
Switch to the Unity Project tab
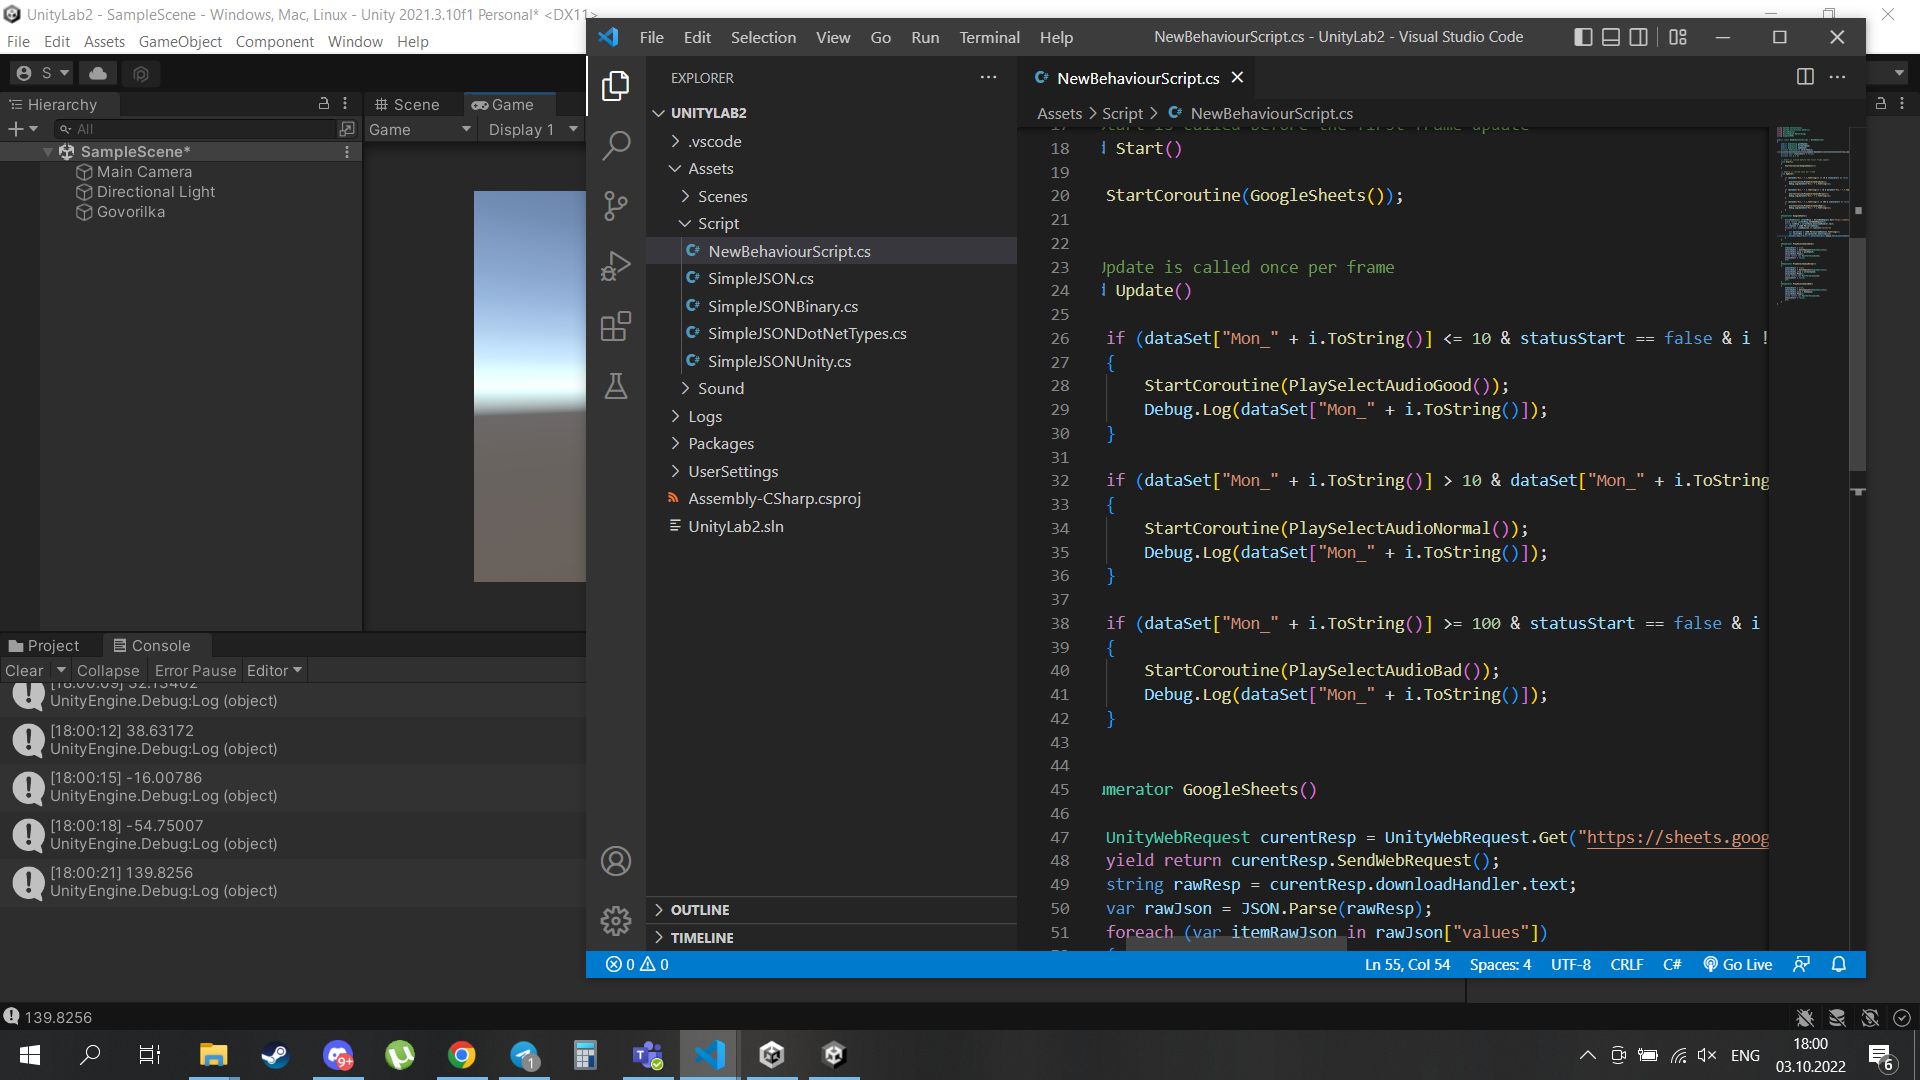point(44,646)
